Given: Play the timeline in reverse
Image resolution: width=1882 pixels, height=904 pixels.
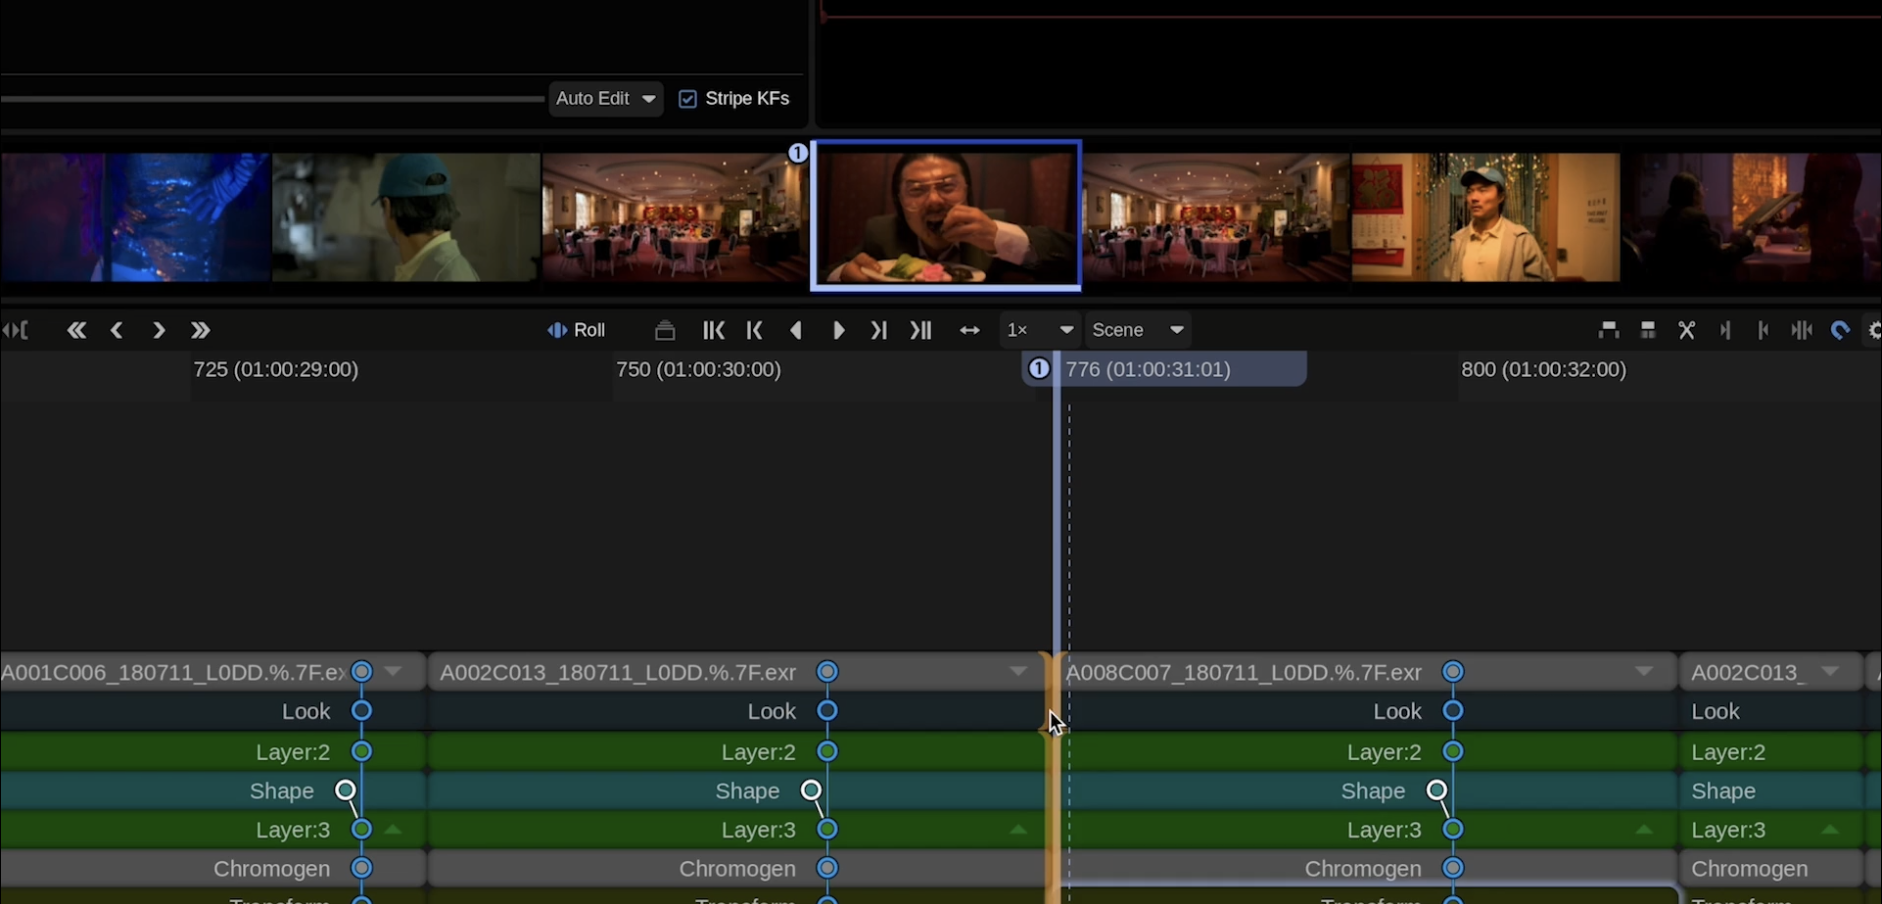Looking at the screenshot, I should point(796,330).
